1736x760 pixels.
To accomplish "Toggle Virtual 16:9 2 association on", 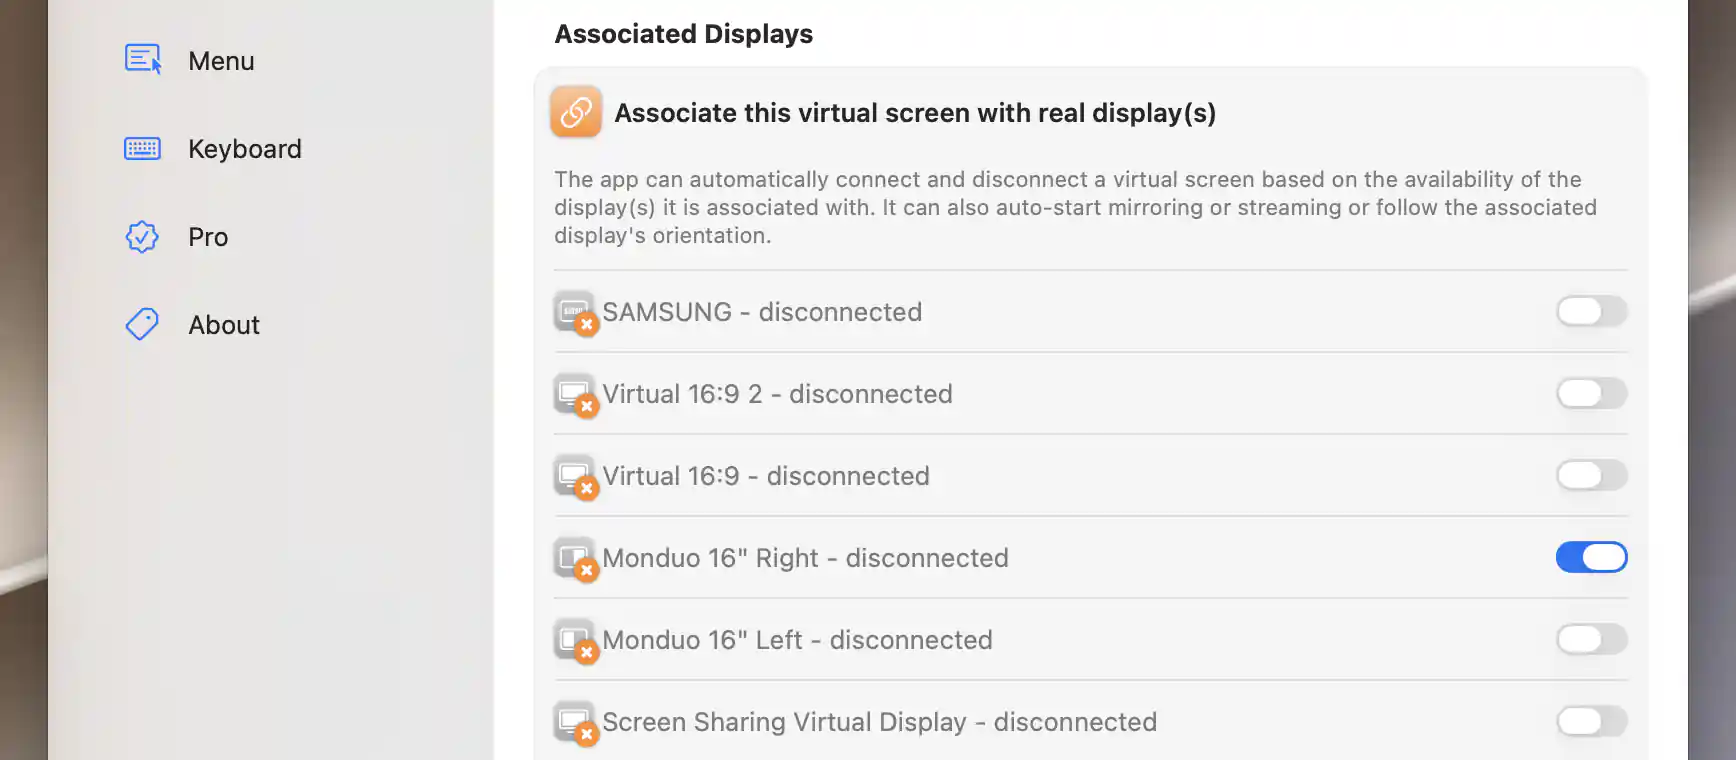I will click(1591, 393).
